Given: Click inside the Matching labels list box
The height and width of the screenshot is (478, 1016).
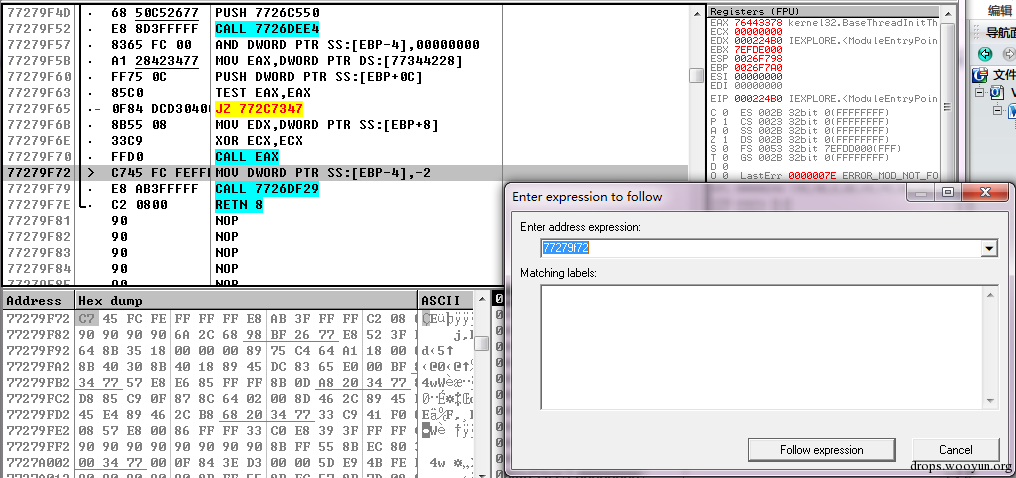Looking at the screenshot, I should pos(763,347).
